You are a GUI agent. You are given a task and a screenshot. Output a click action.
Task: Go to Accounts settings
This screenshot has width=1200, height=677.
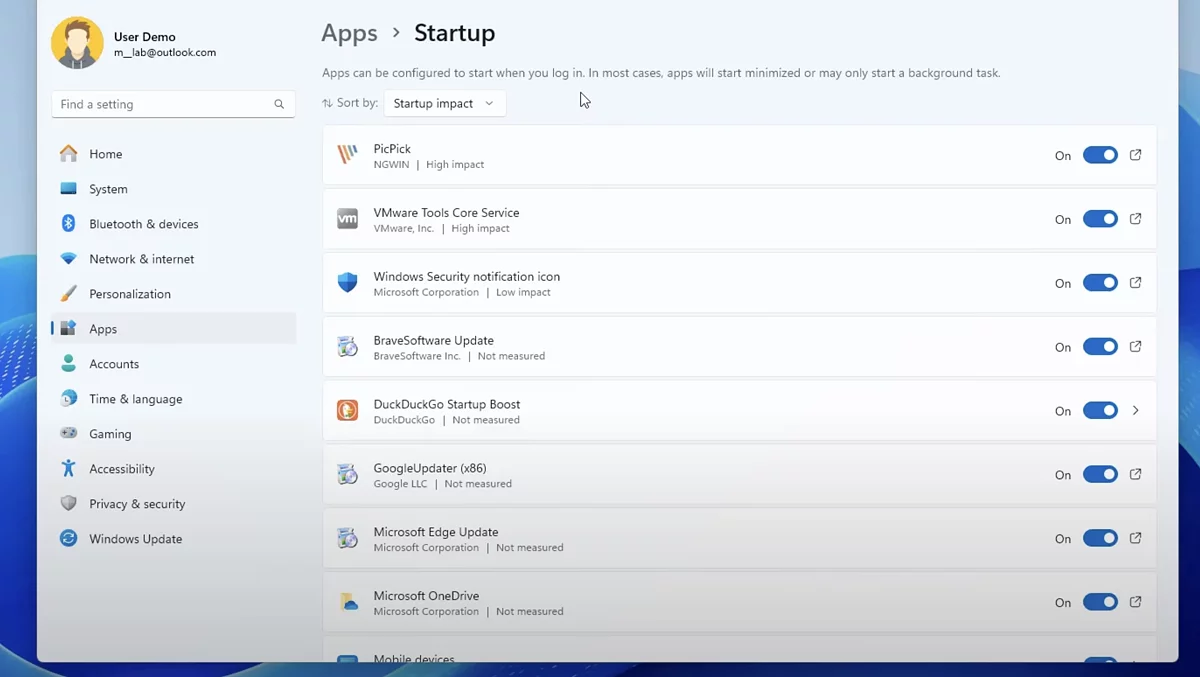tap(174, 364)
